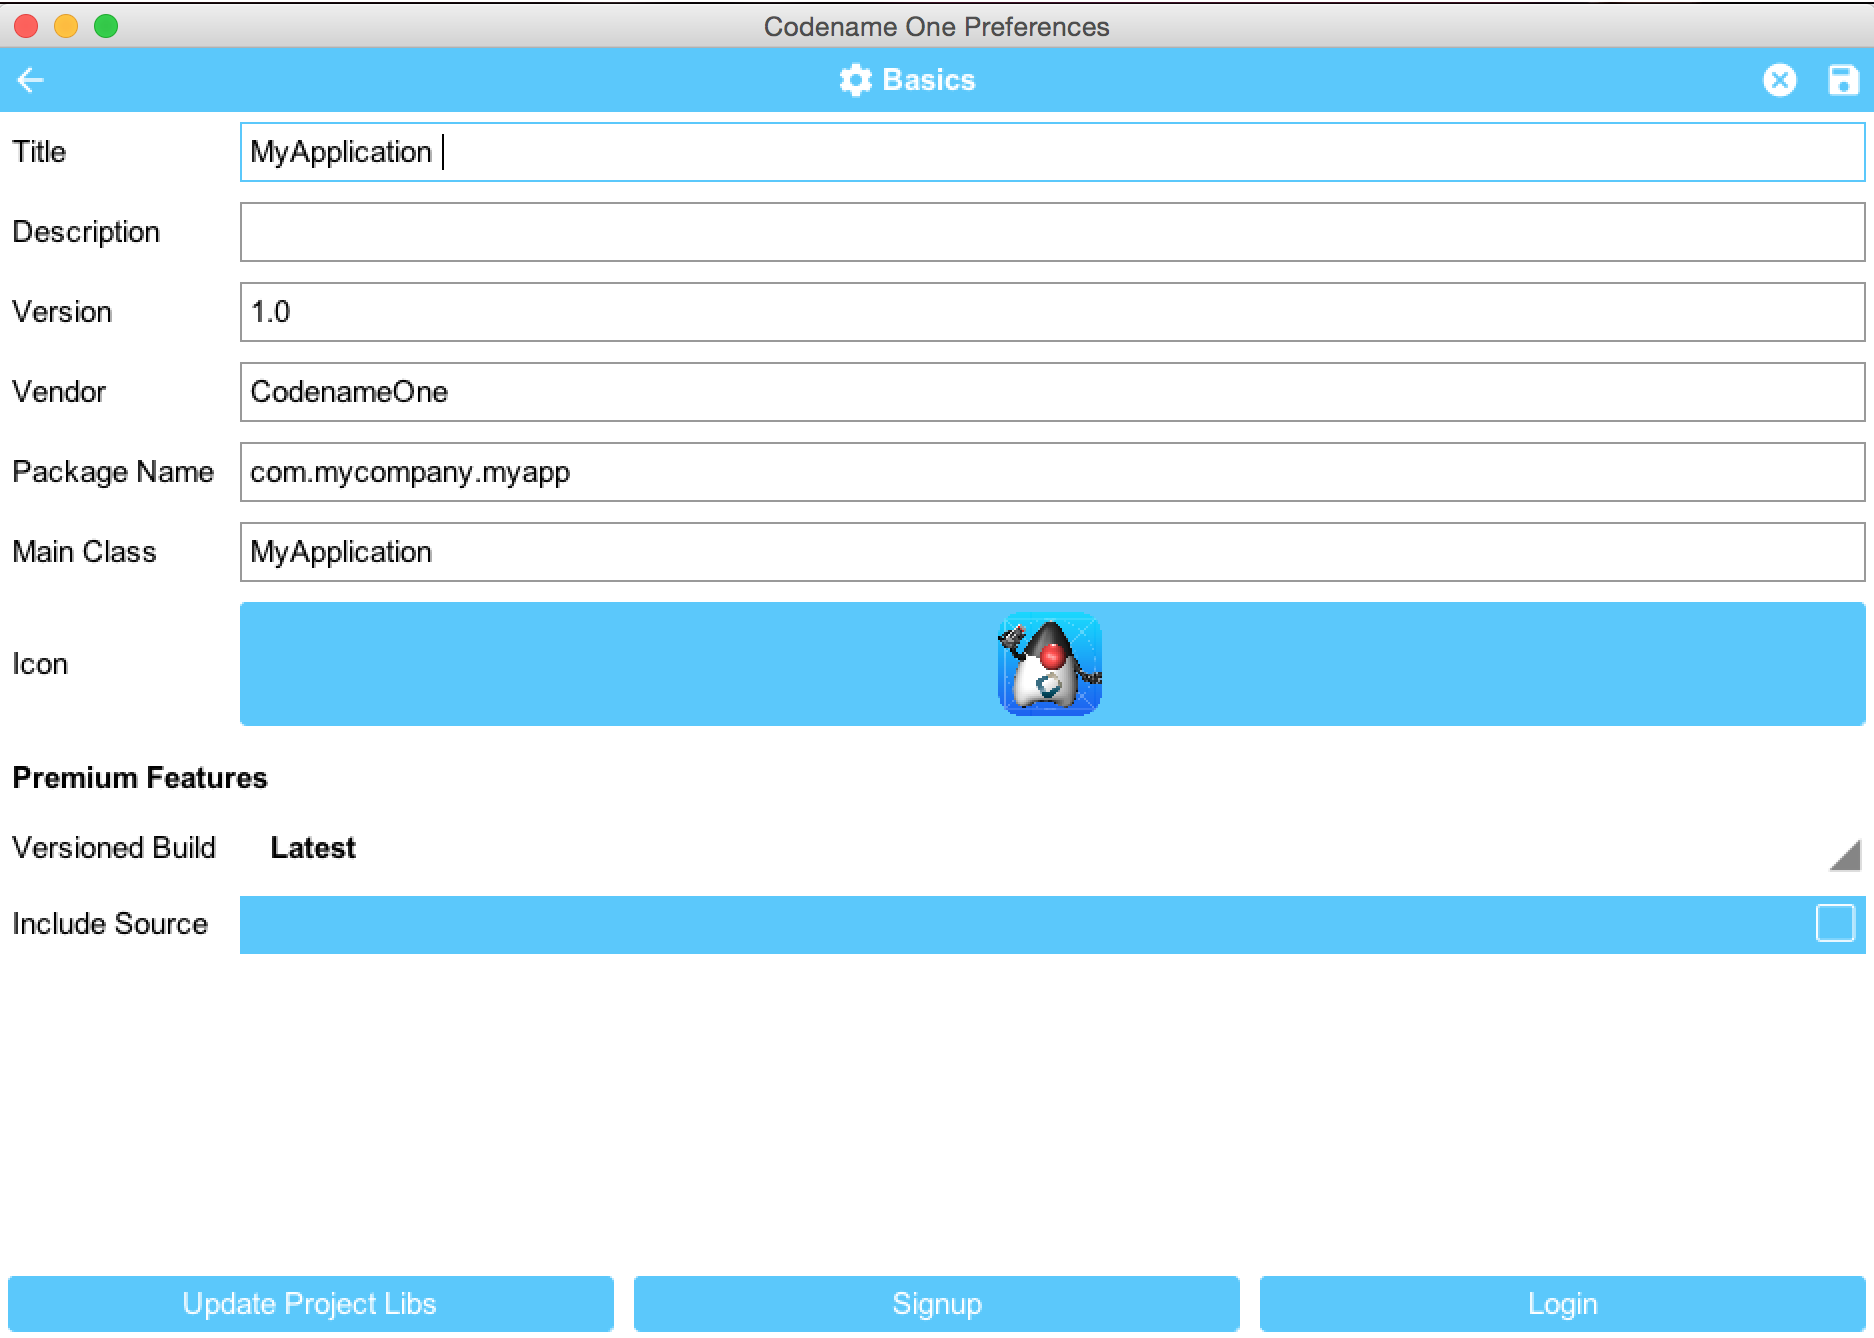The width and height of the screenshot is (1874, 1338).
Task: Click the Signup button
Action: (x=936, y=1303)
